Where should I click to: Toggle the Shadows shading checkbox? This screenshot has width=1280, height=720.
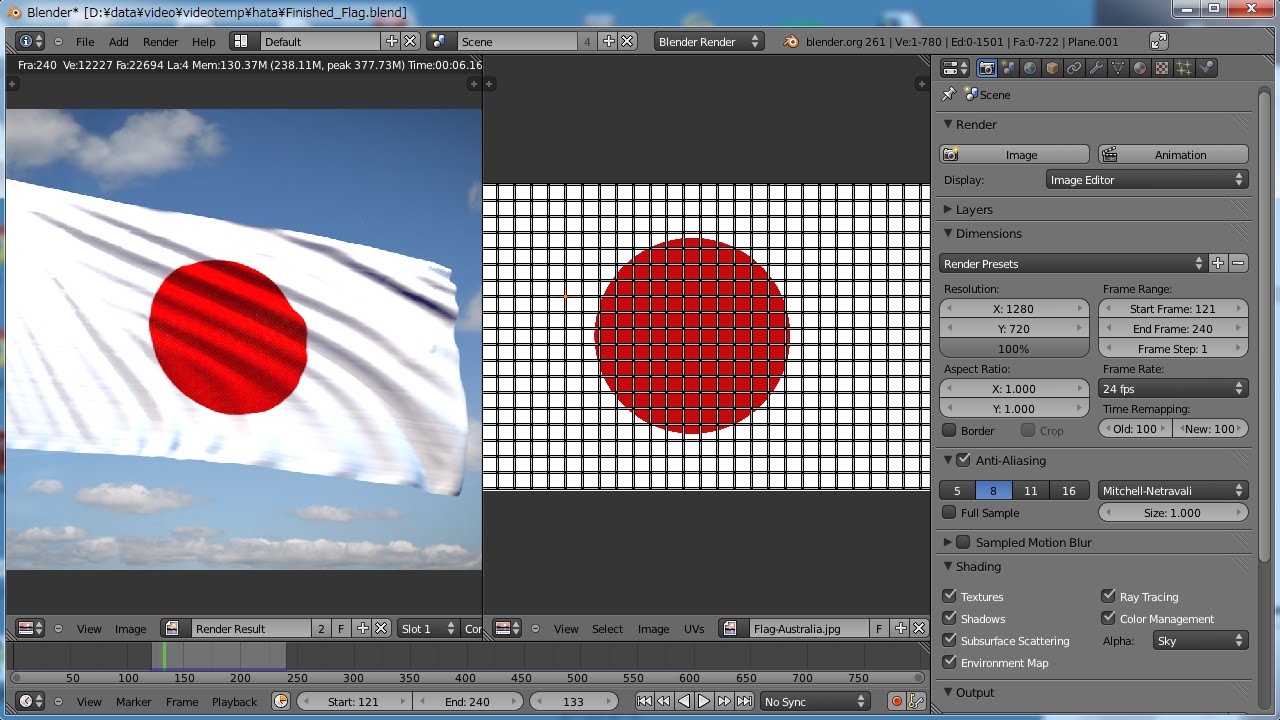click(950, 618)
